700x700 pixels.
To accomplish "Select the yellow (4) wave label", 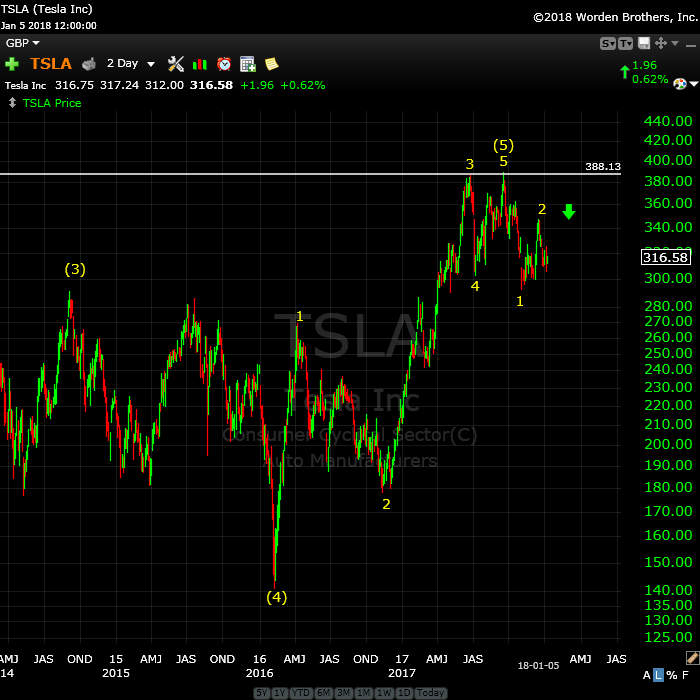I will point(276,597).
